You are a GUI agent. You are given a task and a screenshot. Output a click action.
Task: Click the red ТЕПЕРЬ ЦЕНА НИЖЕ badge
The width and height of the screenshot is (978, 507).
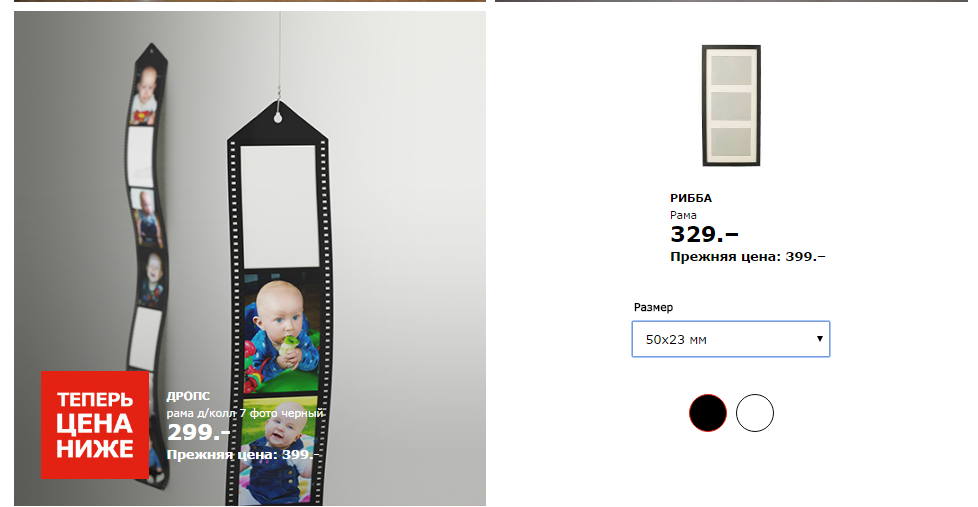pos(95,425)
